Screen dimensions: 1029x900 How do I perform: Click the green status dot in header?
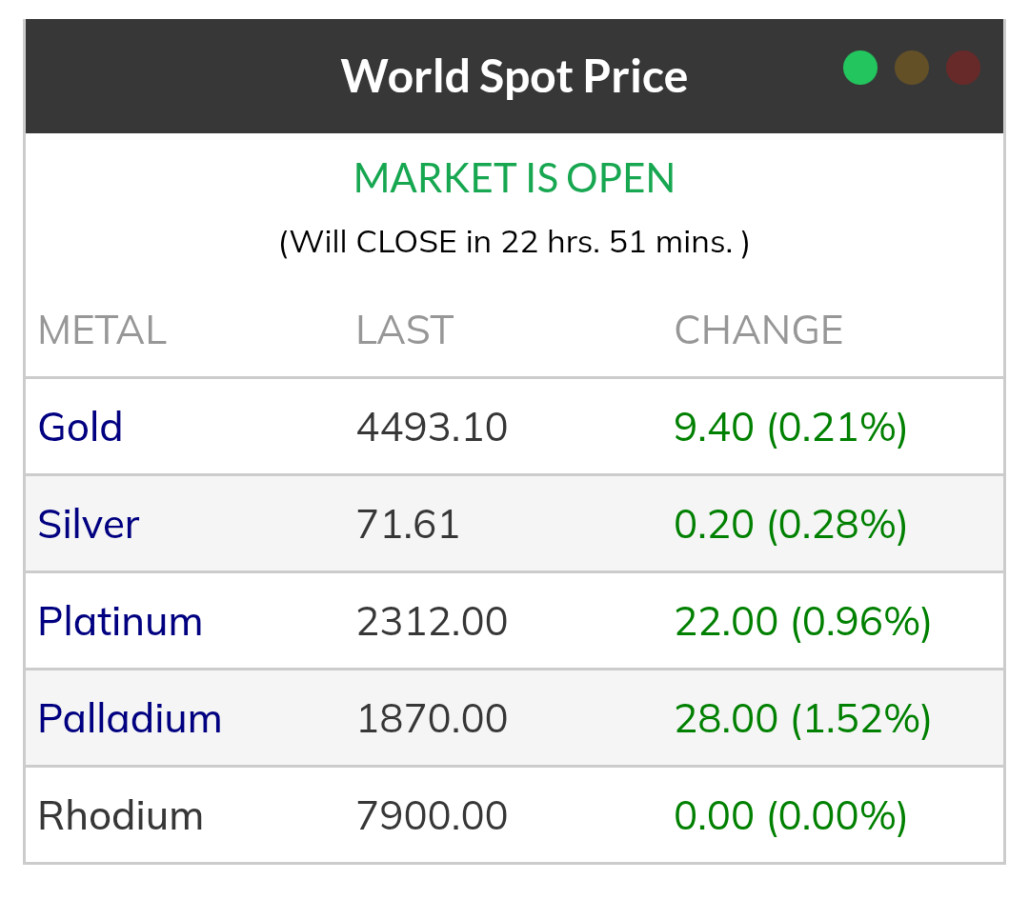pos(860,68)
